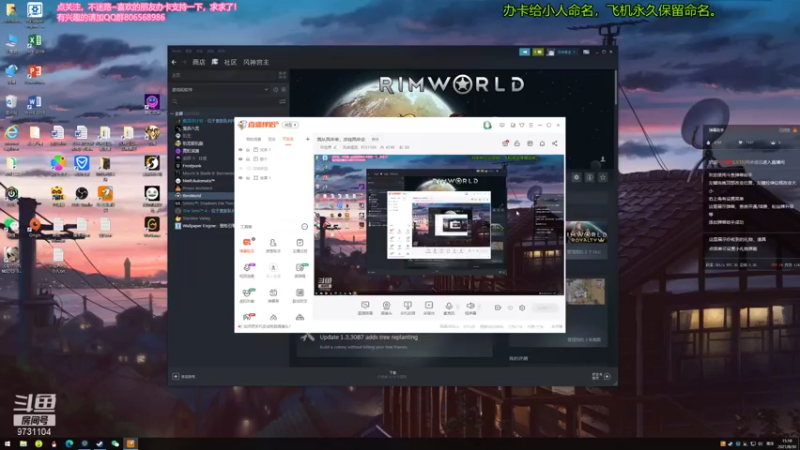Go back with Steam's left arrow
Image resolution: width=800 pixels, height=450 pixels.
pos(174,62)
